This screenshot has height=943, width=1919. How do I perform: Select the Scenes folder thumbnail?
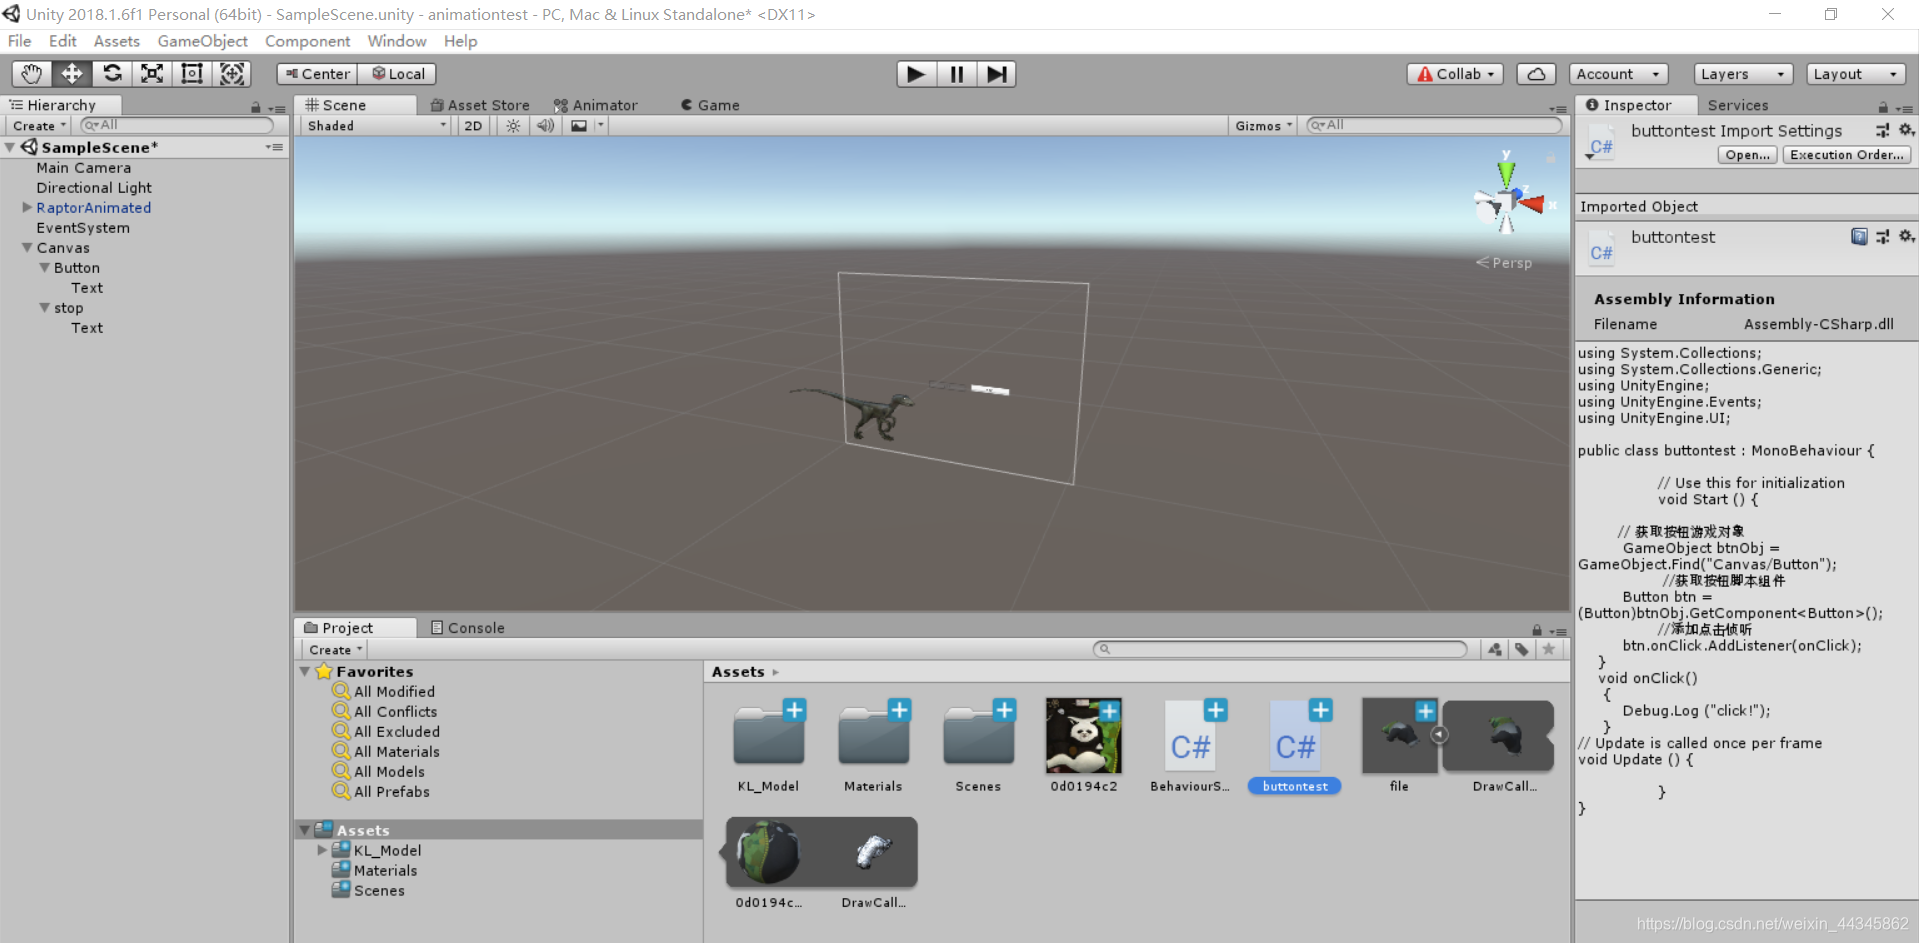pos(978,736)
